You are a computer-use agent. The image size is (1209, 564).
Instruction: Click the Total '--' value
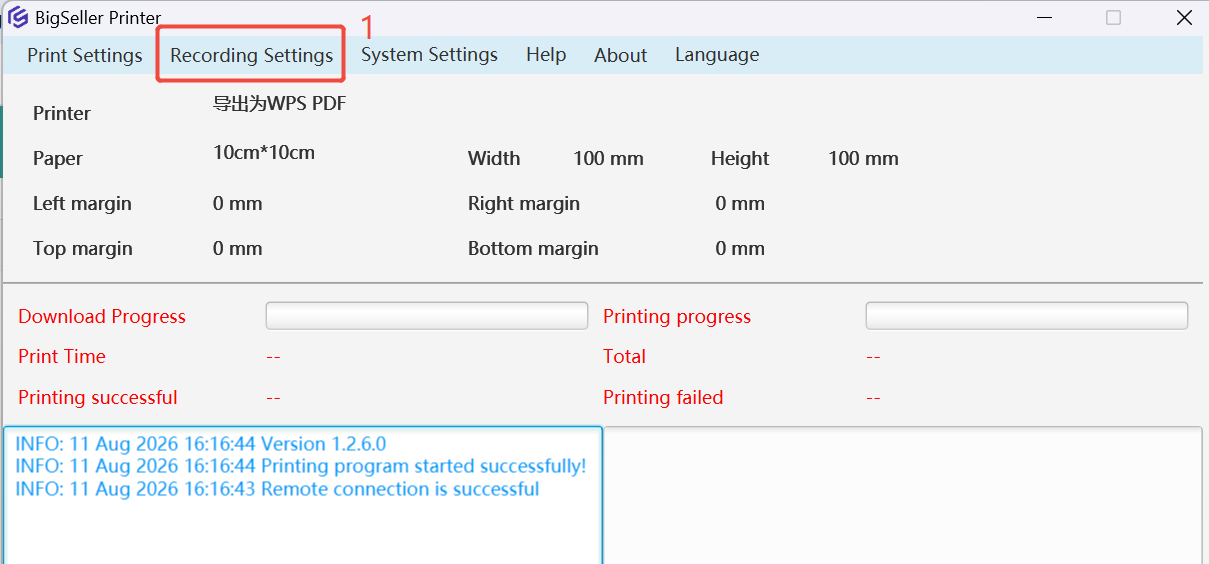873,356
